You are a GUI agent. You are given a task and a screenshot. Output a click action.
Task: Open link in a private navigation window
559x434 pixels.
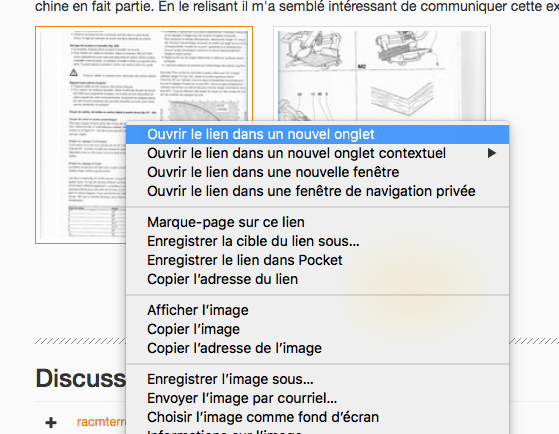(318, 191)
